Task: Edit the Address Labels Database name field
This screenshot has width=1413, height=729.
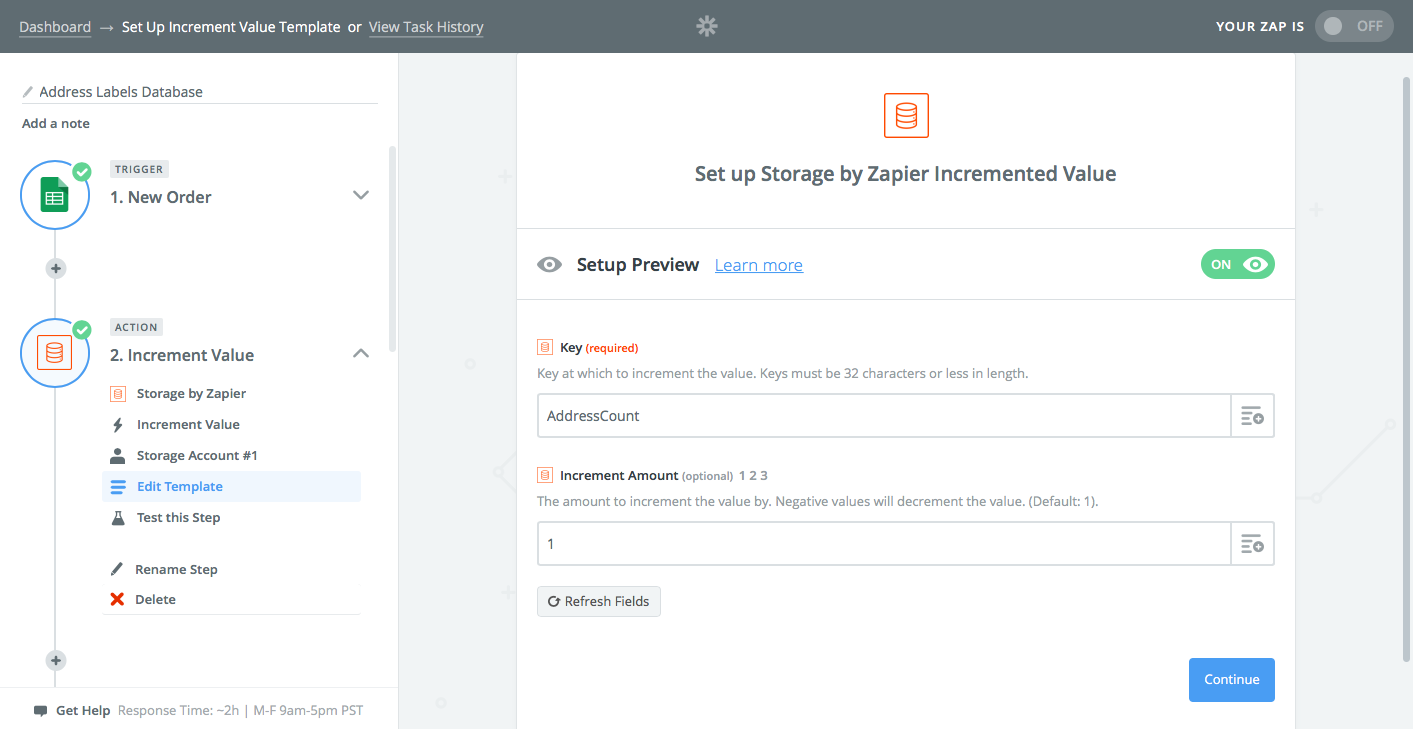Action: click(200, 92)
